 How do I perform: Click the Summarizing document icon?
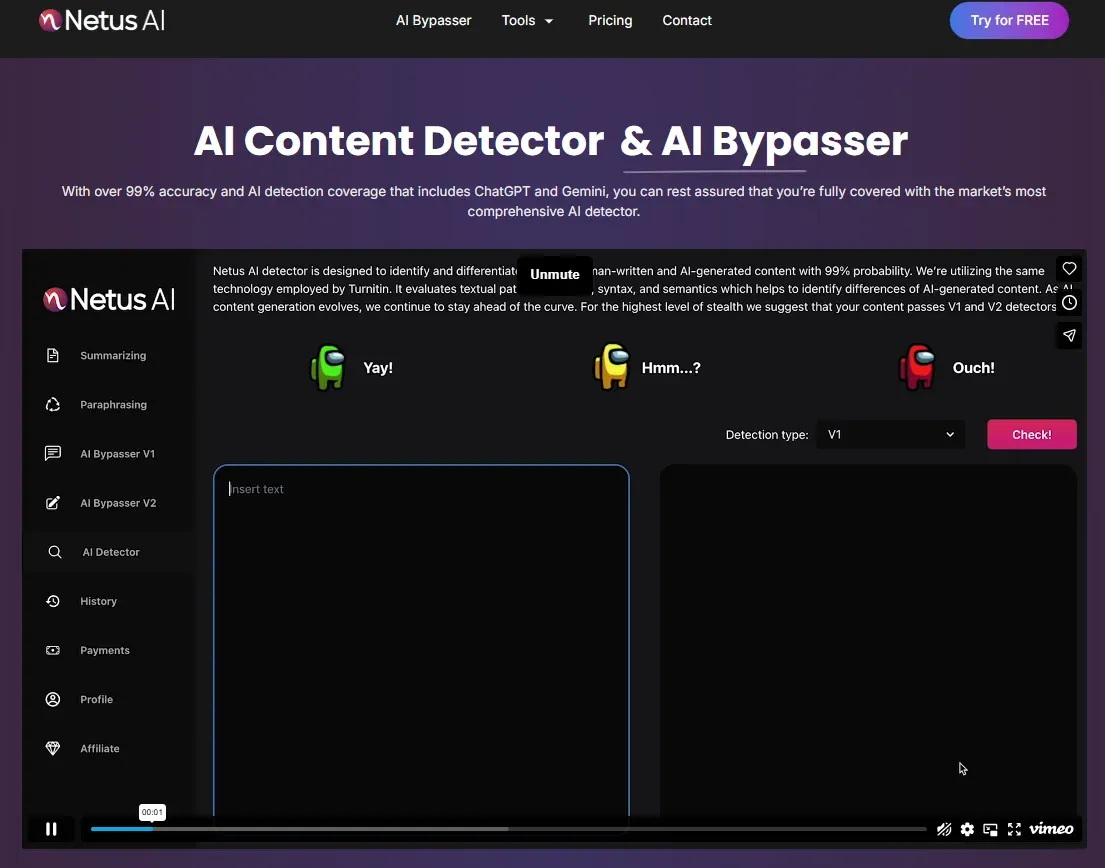click(53, 355)
